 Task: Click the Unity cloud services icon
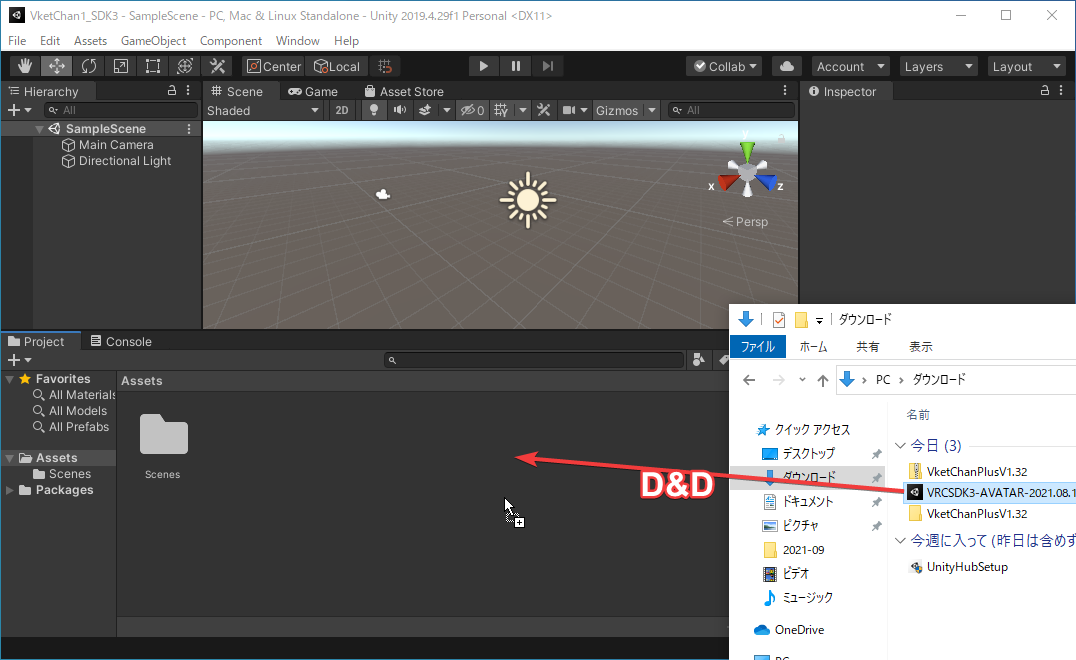786,65
